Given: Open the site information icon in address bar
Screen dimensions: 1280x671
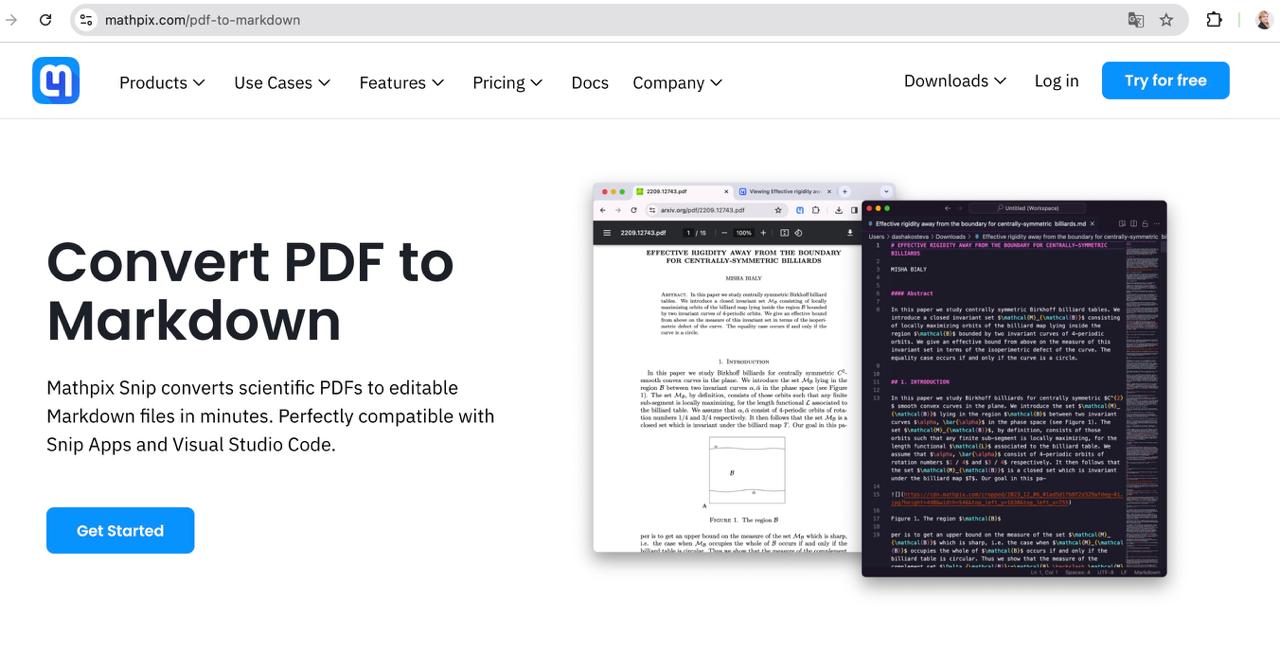Looking at the screenshot, I should [86, 20].
